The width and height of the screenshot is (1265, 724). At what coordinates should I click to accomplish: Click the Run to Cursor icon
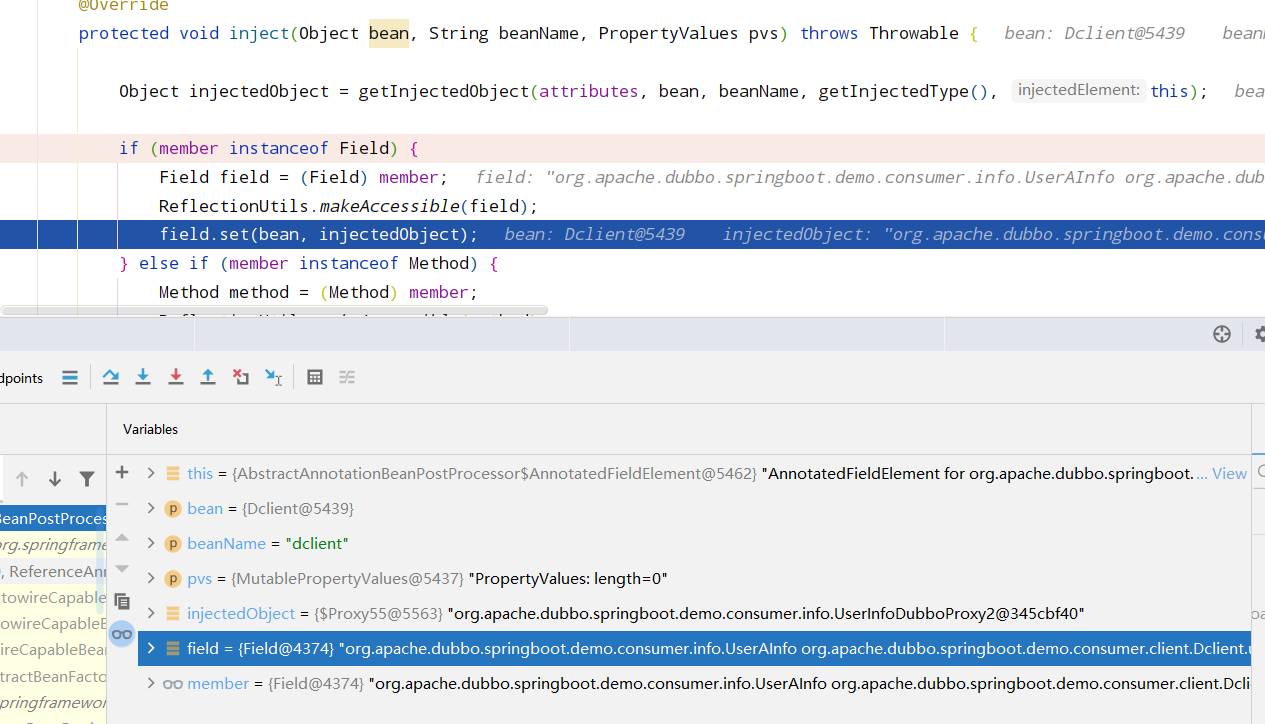coord(273,377)
